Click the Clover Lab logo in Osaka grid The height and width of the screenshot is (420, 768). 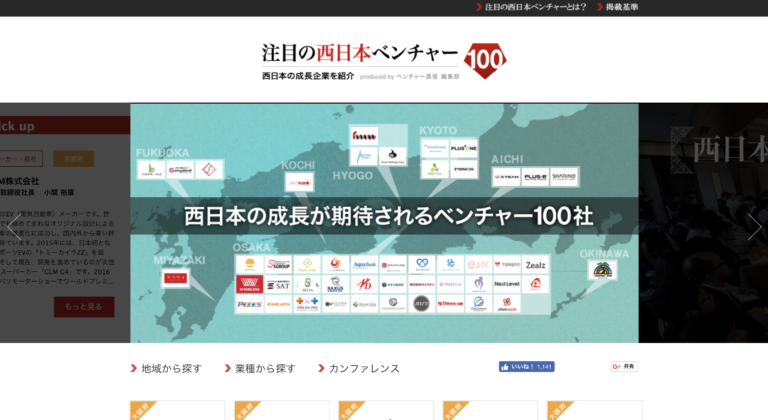(x=307, y=265)
